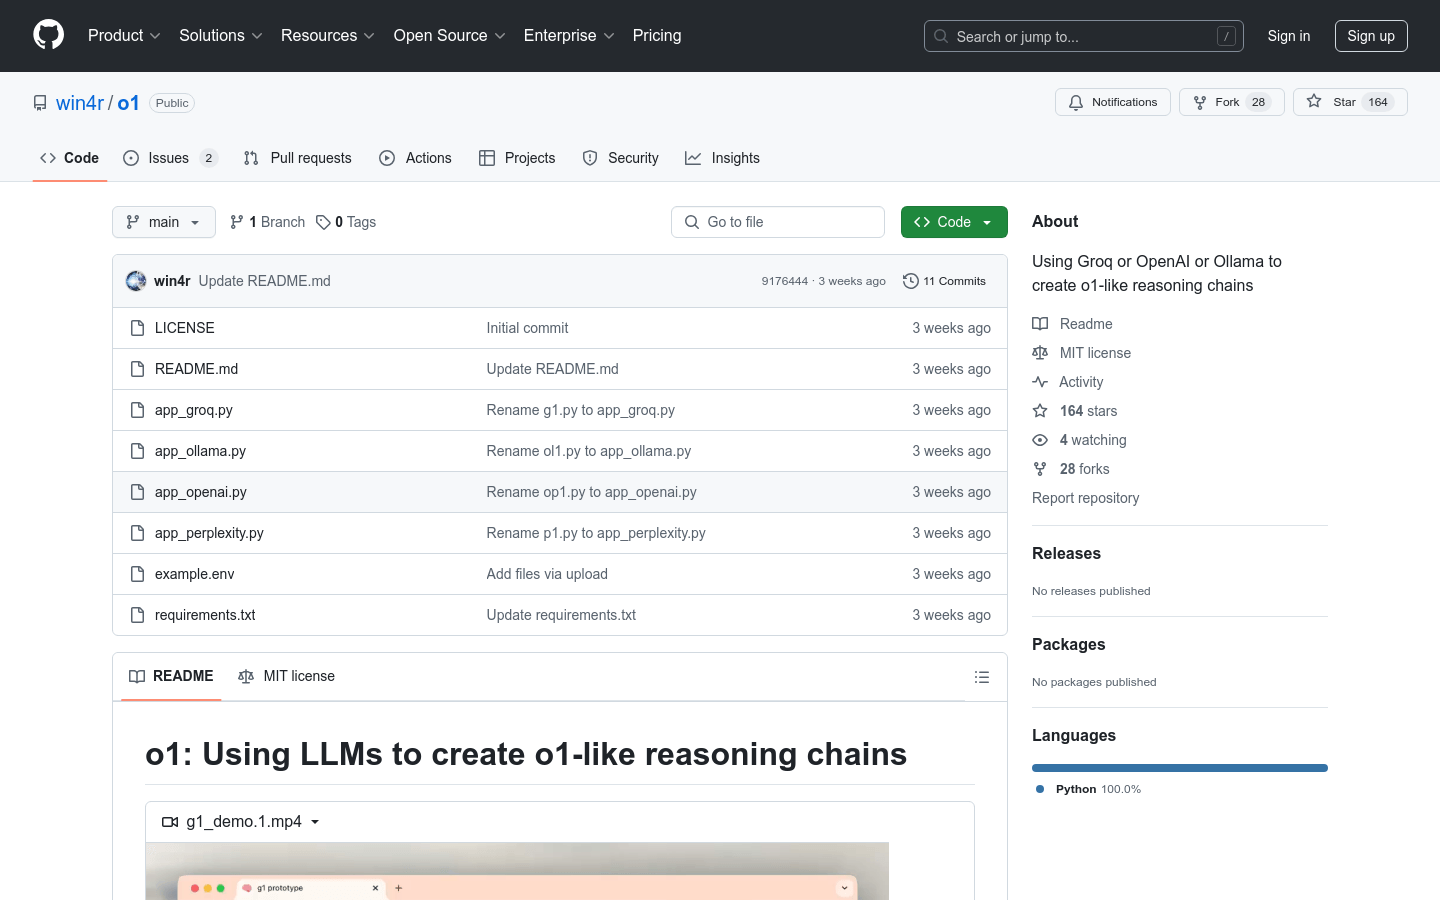
Task: Click the eye icon beside 4 watching
Action: tap(1040, 440)
